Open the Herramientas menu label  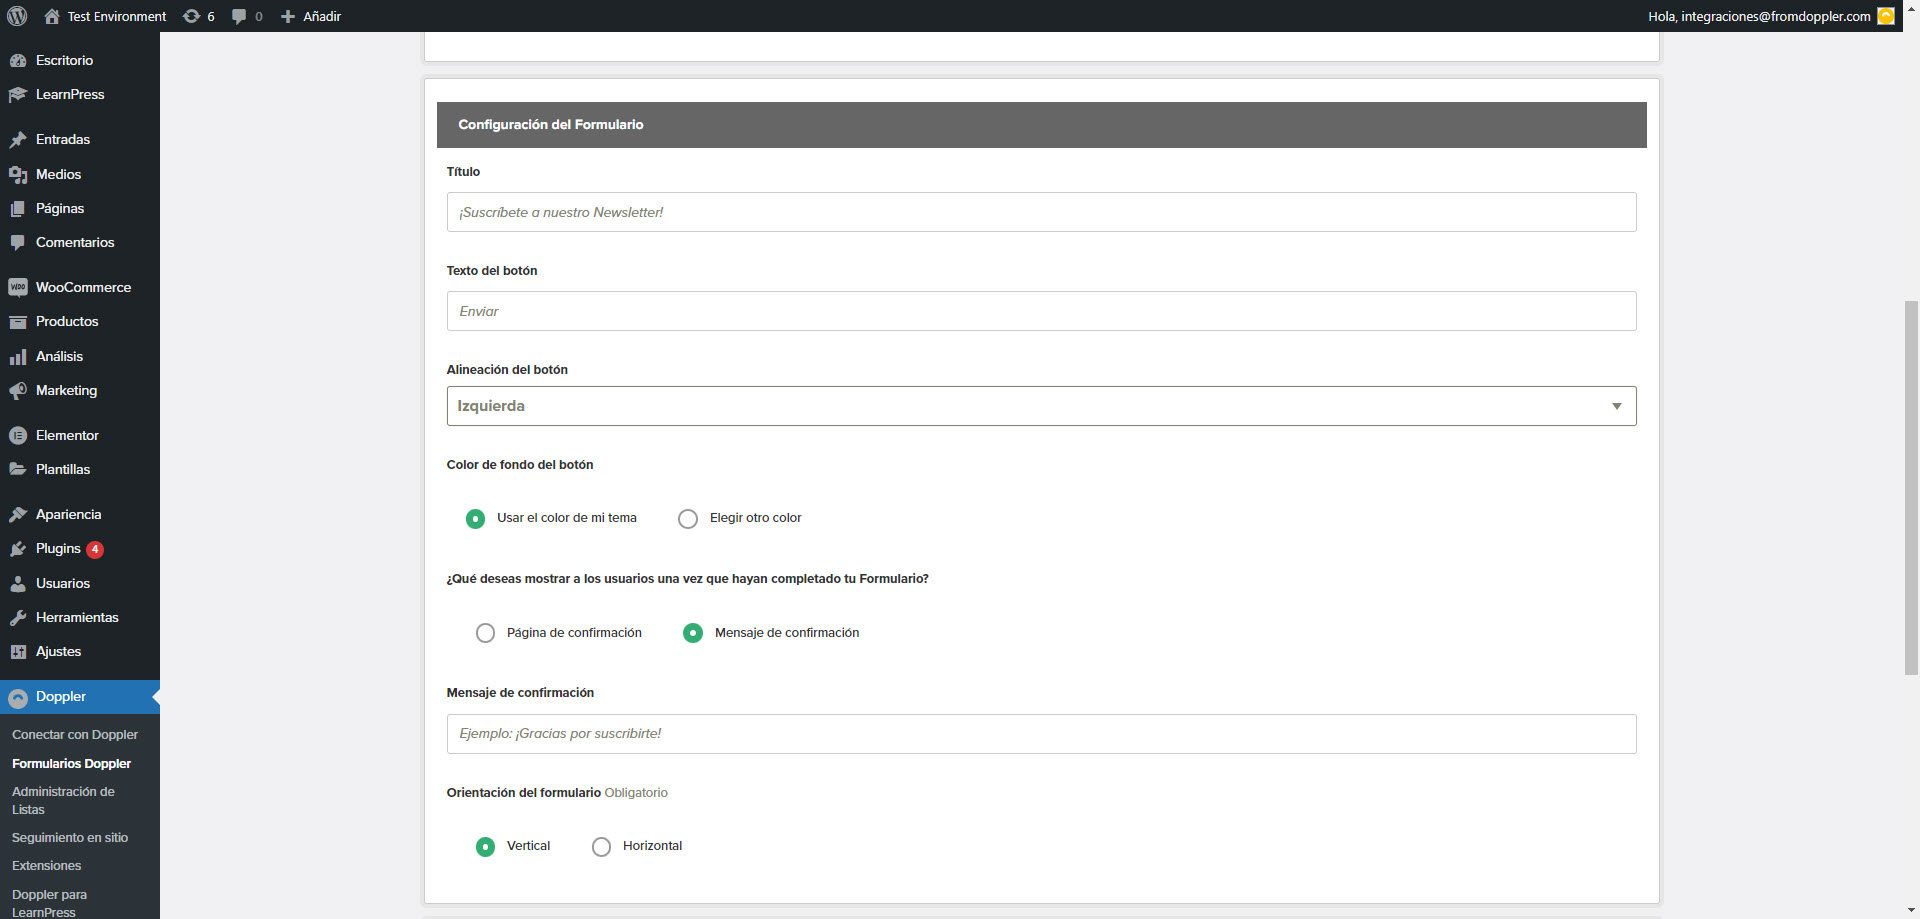(77, 617)
